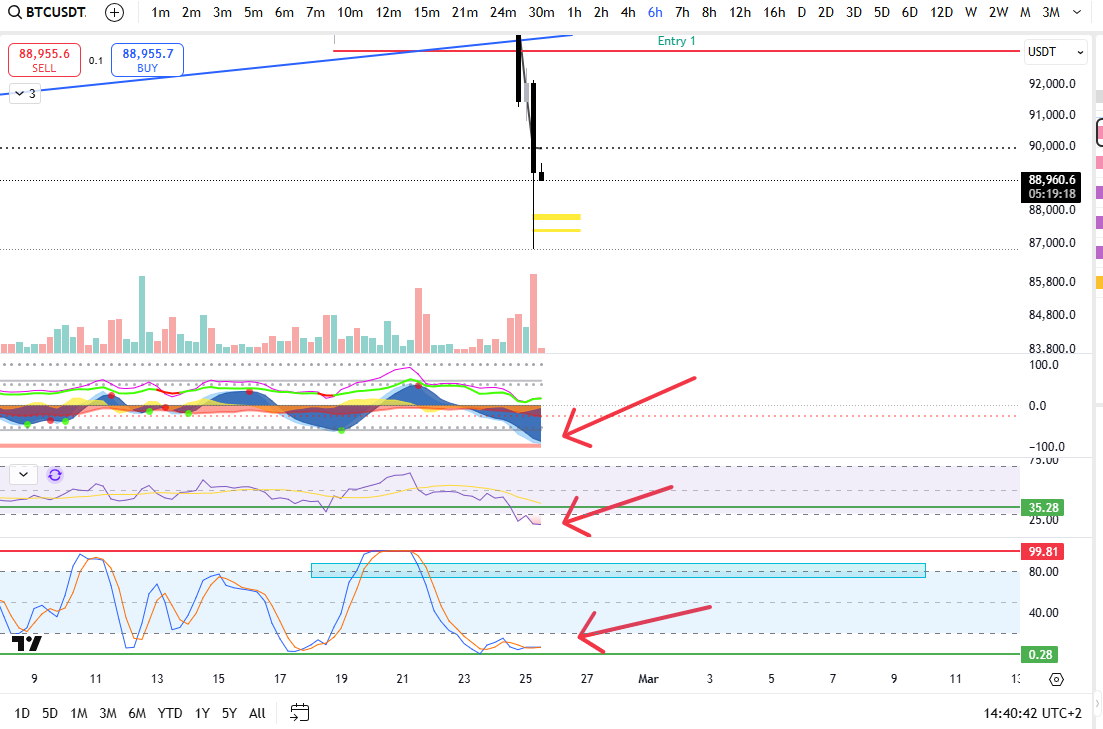Set date range to All
This screenshot has width=1103, height=729.
click(x=257, y=713)
